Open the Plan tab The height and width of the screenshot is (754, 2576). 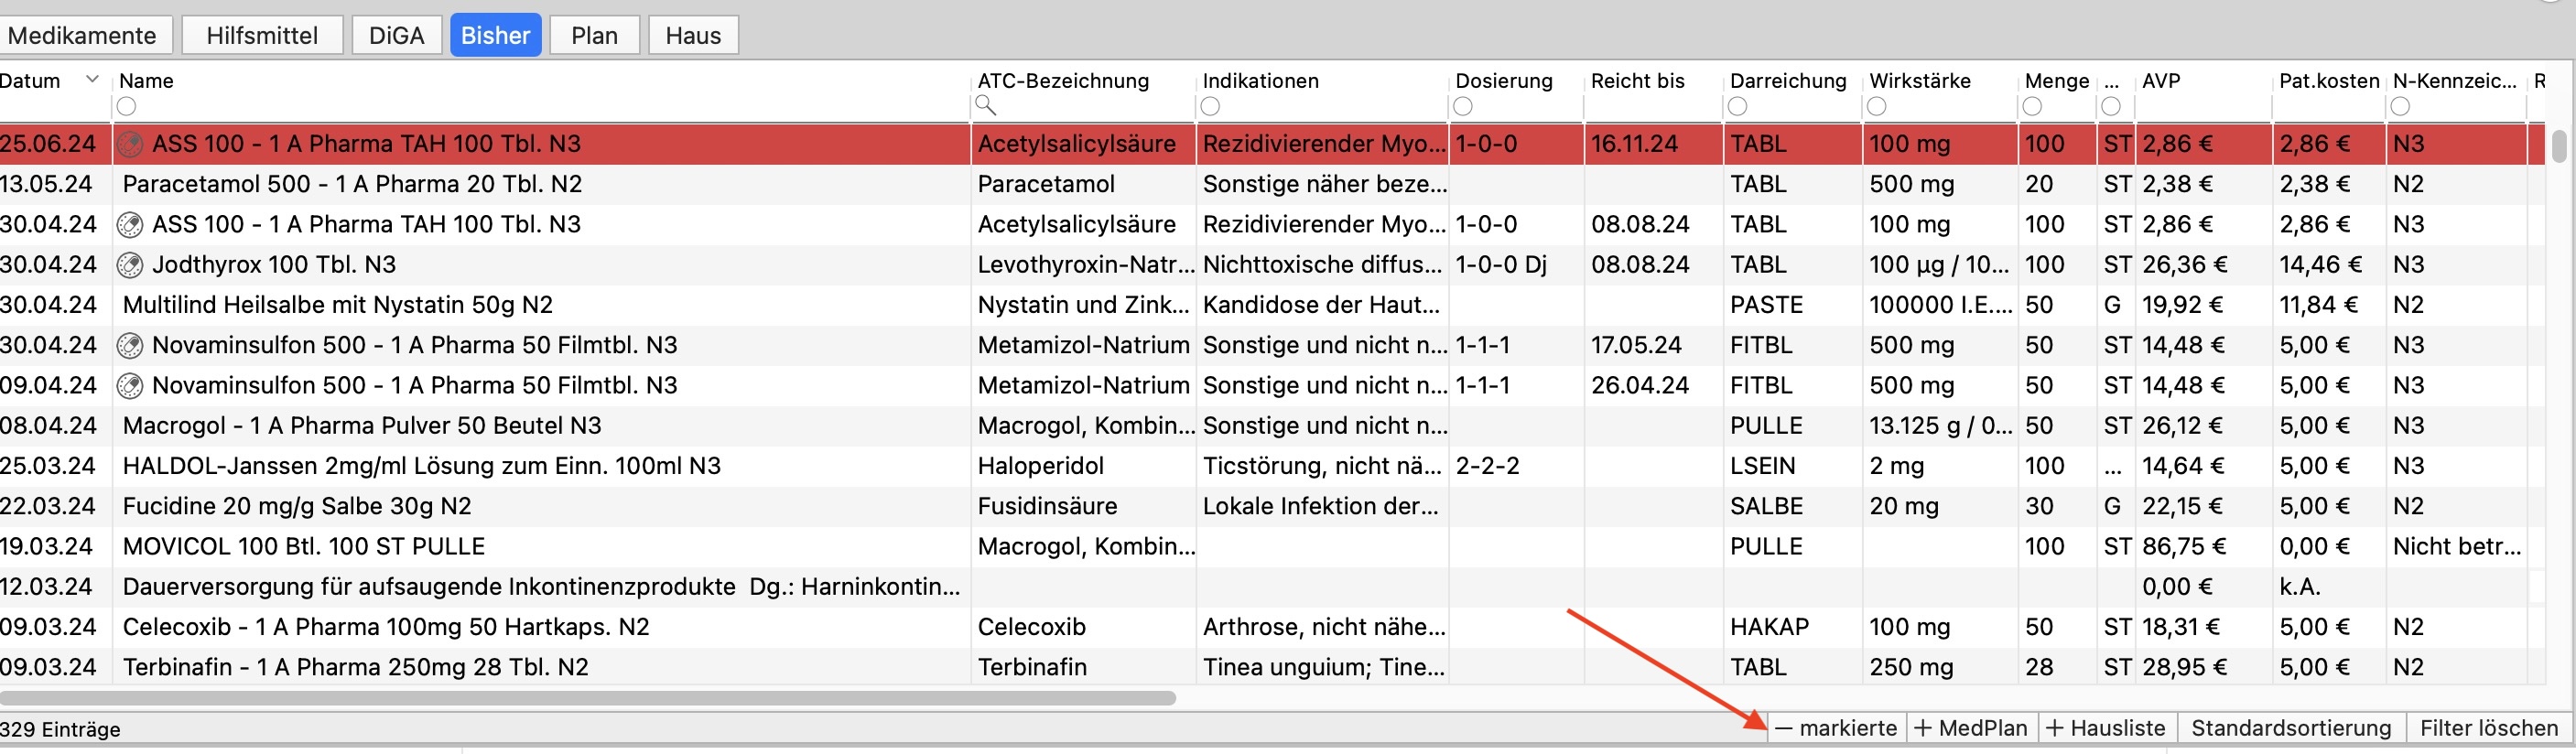point(594,36)
